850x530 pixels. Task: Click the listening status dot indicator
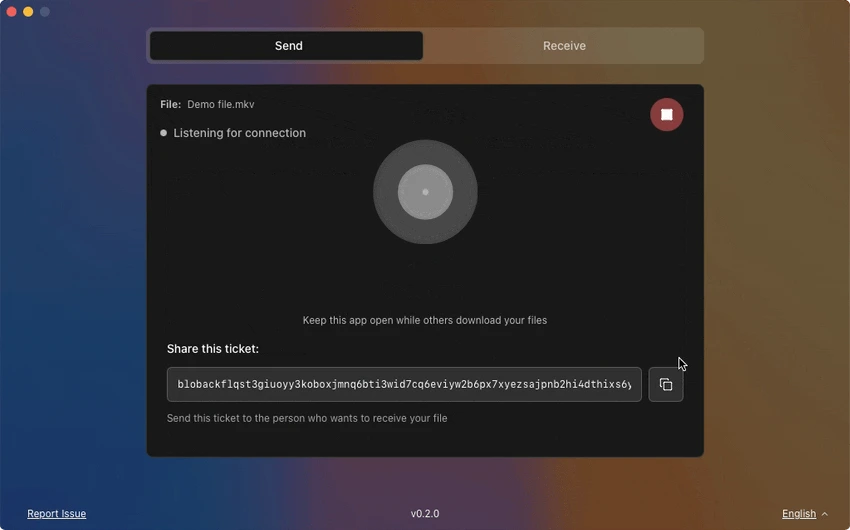164,133
